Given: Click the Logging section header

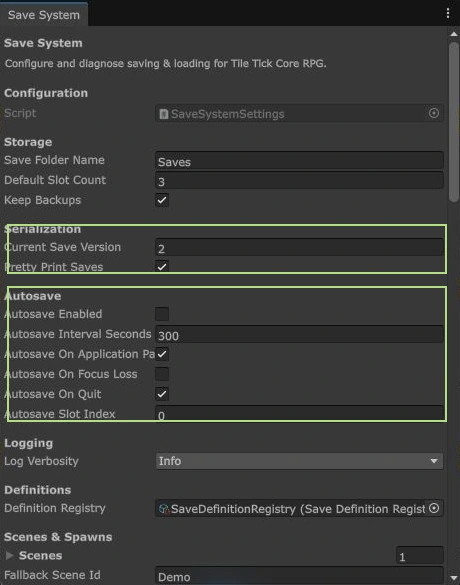Looking at the screenshot, I should (x=29, y=443).
